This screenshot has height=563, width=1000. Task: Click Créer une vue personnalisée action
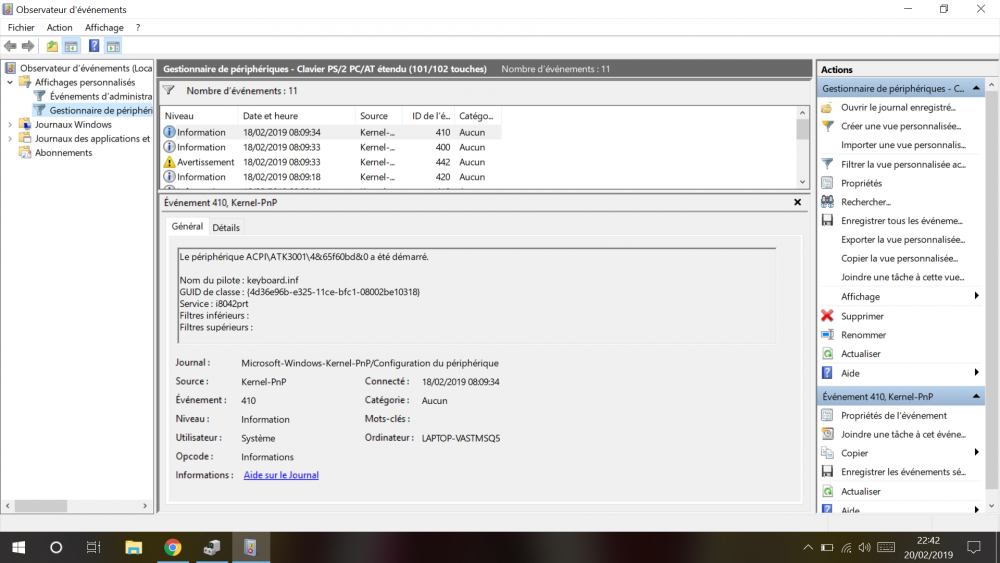click(900, 126)
